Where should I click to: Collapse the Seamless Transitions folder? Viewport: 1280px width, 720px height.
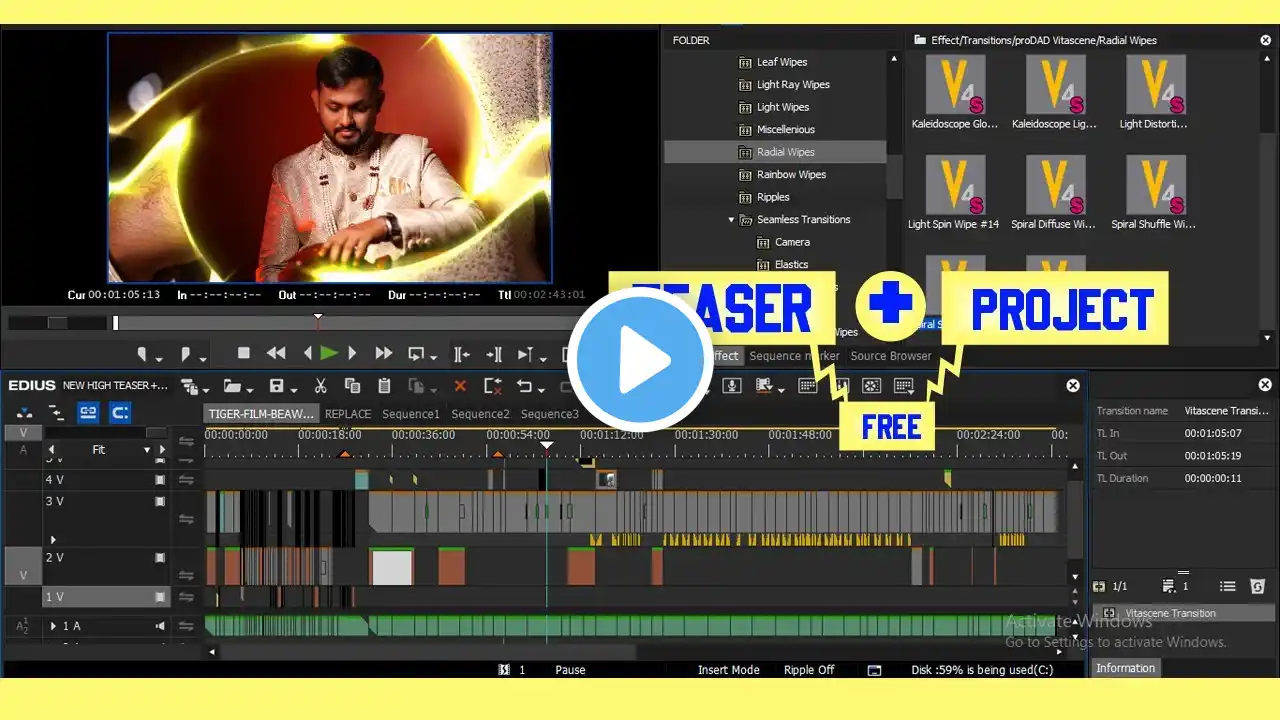click(731, 220)
